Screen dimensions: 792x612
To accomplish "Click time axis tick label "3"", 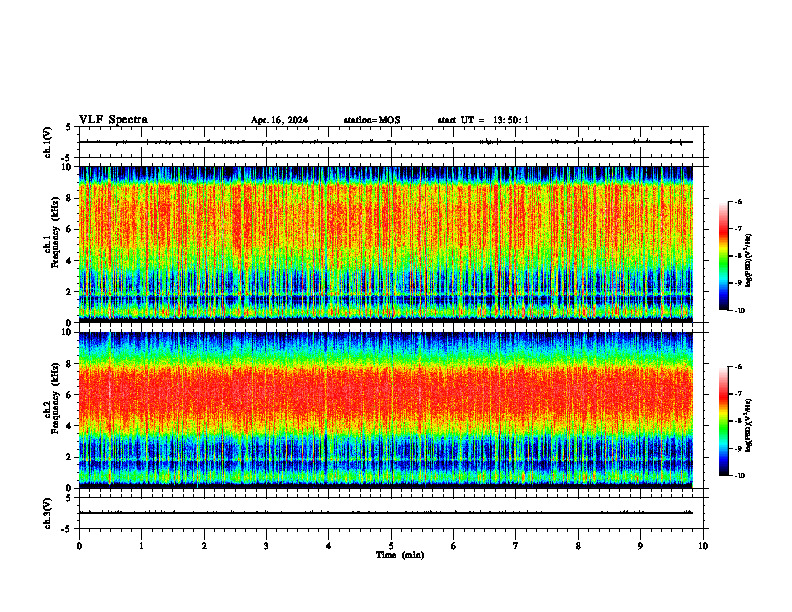I will click(x=266, y=546).
